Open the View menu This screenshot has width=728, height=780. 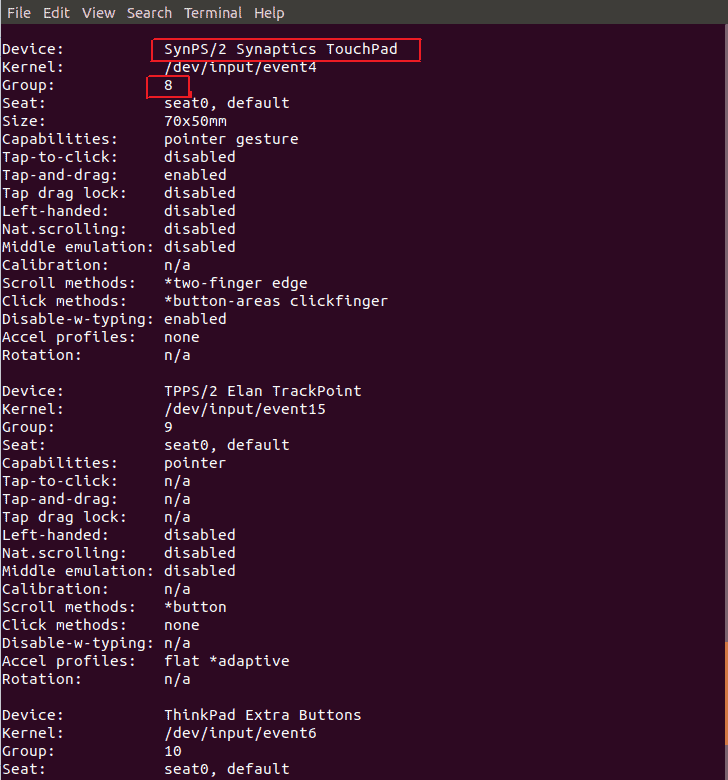click(x=99, y=12)
